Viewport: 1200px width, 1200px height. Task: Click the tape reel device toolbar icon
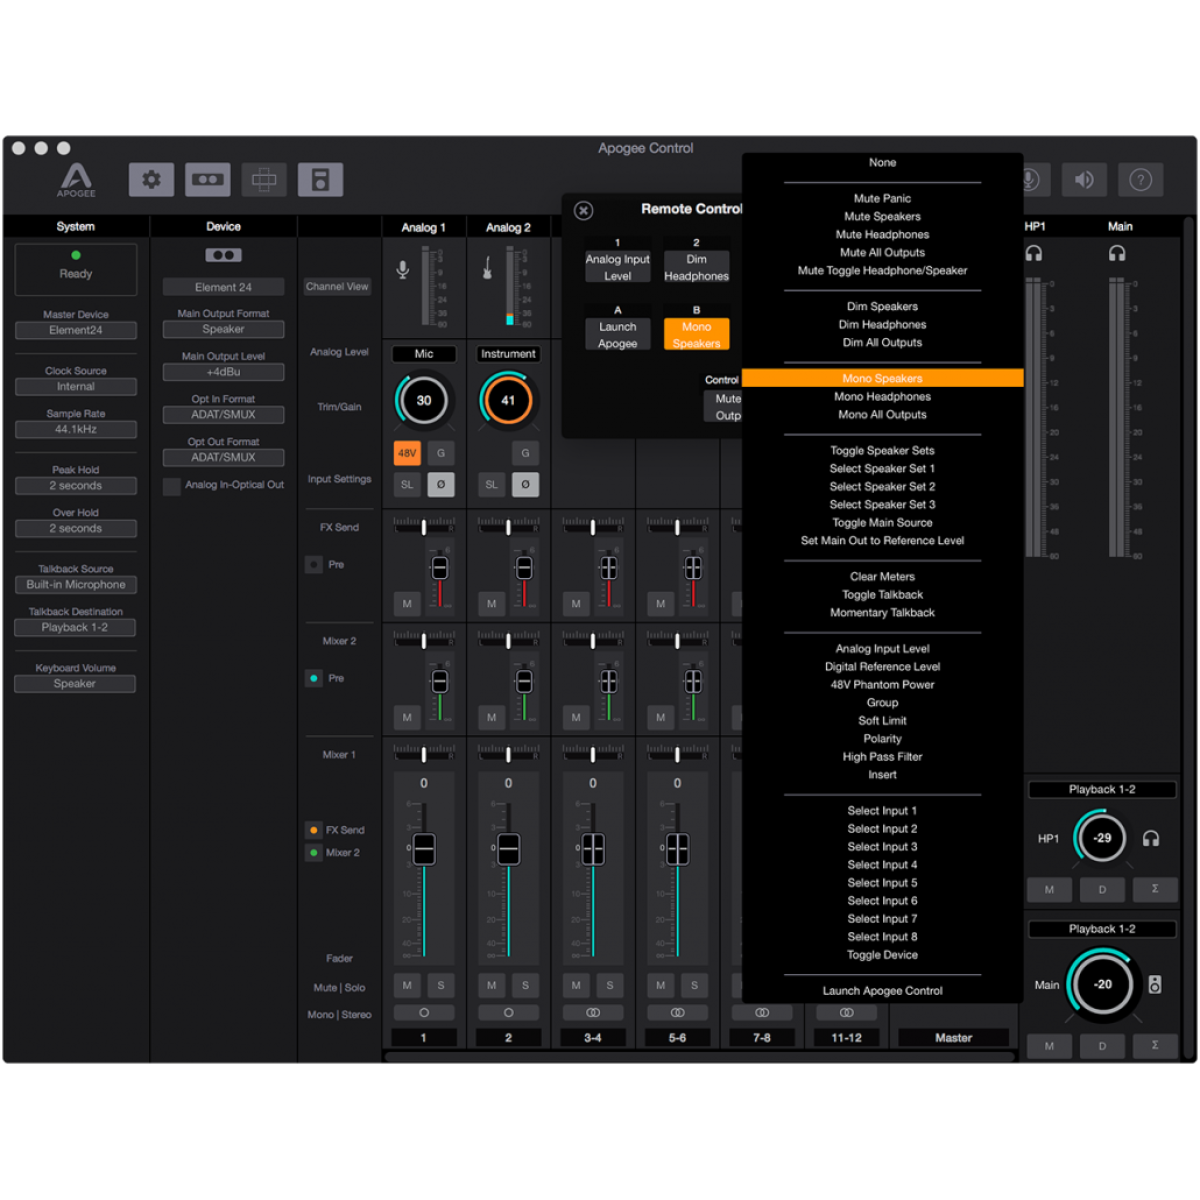click(x=207, y=180)
